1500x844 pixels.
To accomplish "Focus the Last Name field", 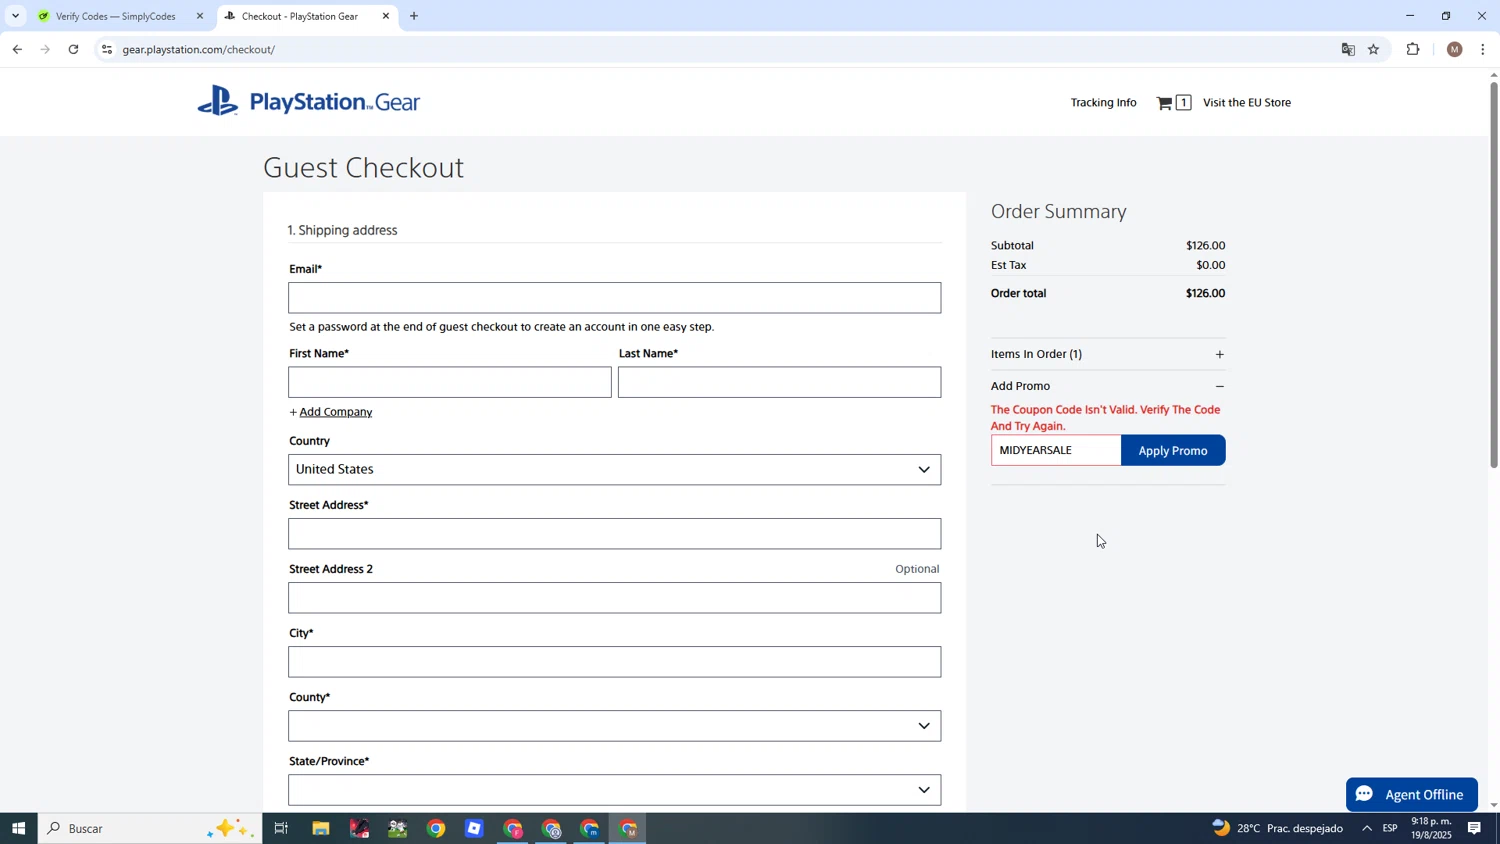I will coord(779,382).
